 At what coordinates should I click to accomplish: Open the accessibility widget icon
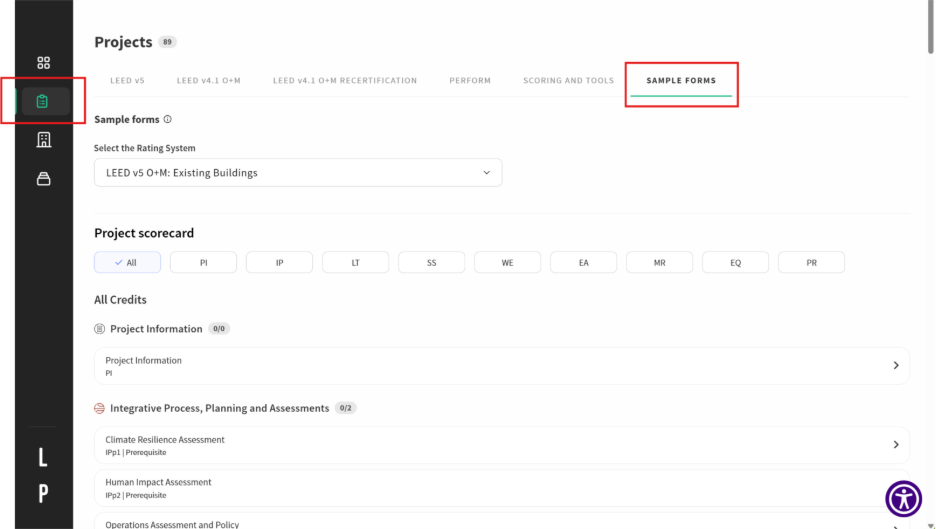[x=903, y=498]
